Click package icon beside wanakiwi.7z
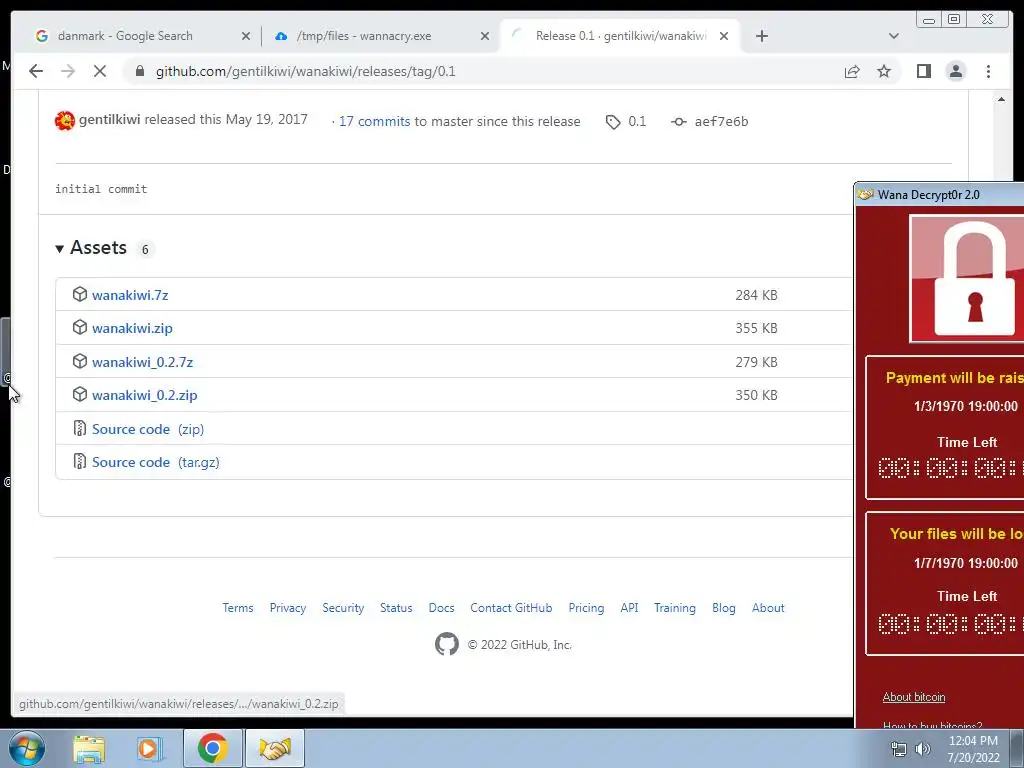Viewport: 1024px width, 768px height. tap(80, 294)
